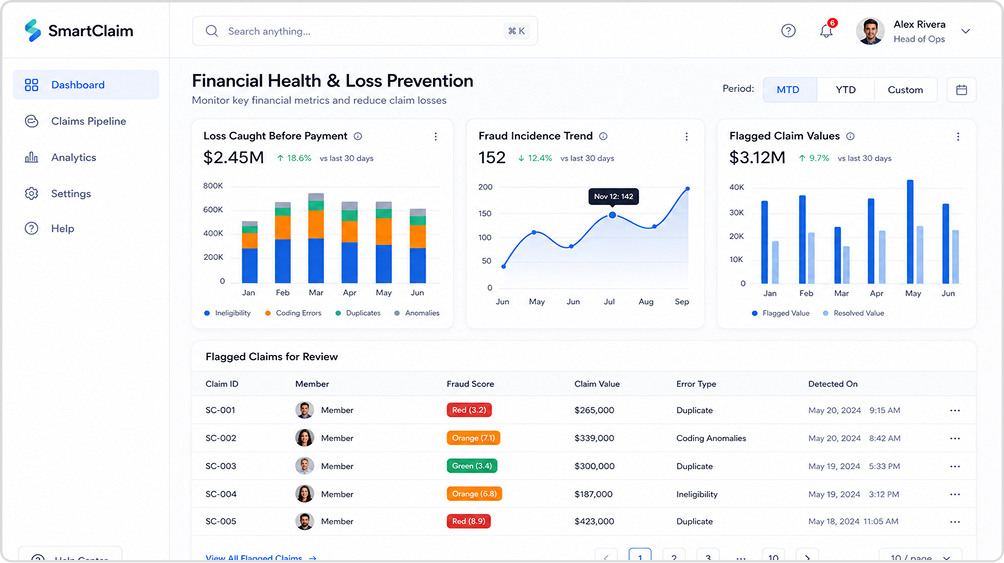This screenshot has height=563, width=1004.
Task: Click the help question-mark icon in header
Action: point(788,31)
